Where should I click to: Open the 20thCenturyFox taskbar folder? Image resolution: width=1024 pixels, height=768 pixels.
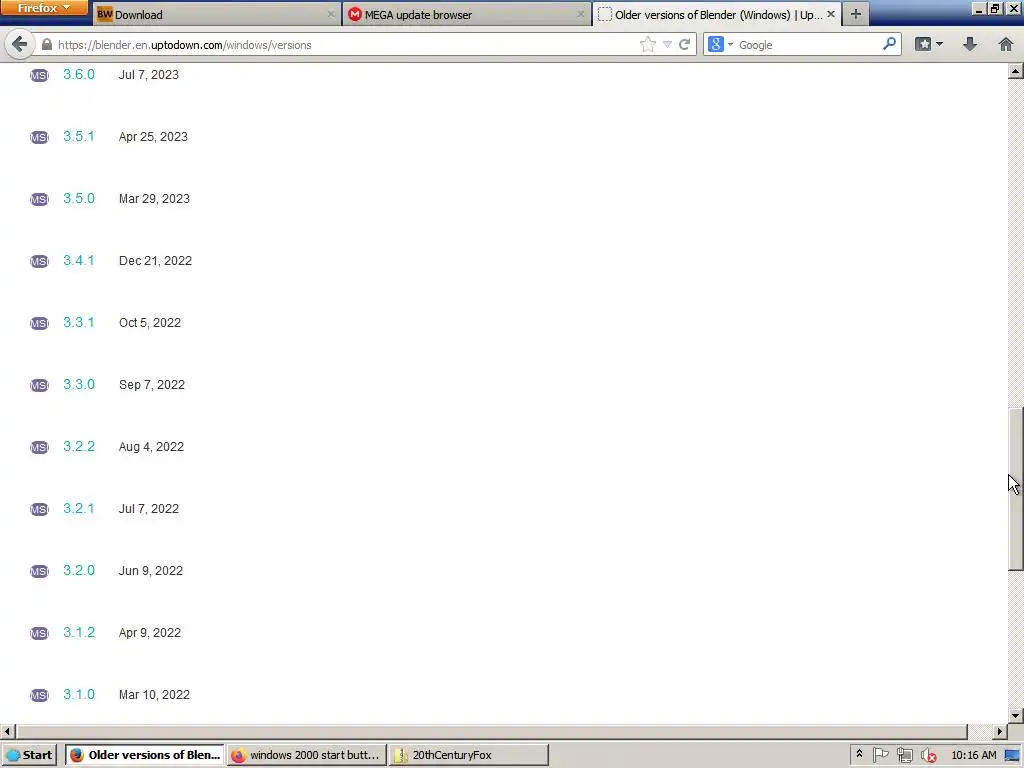pos(469,755)
